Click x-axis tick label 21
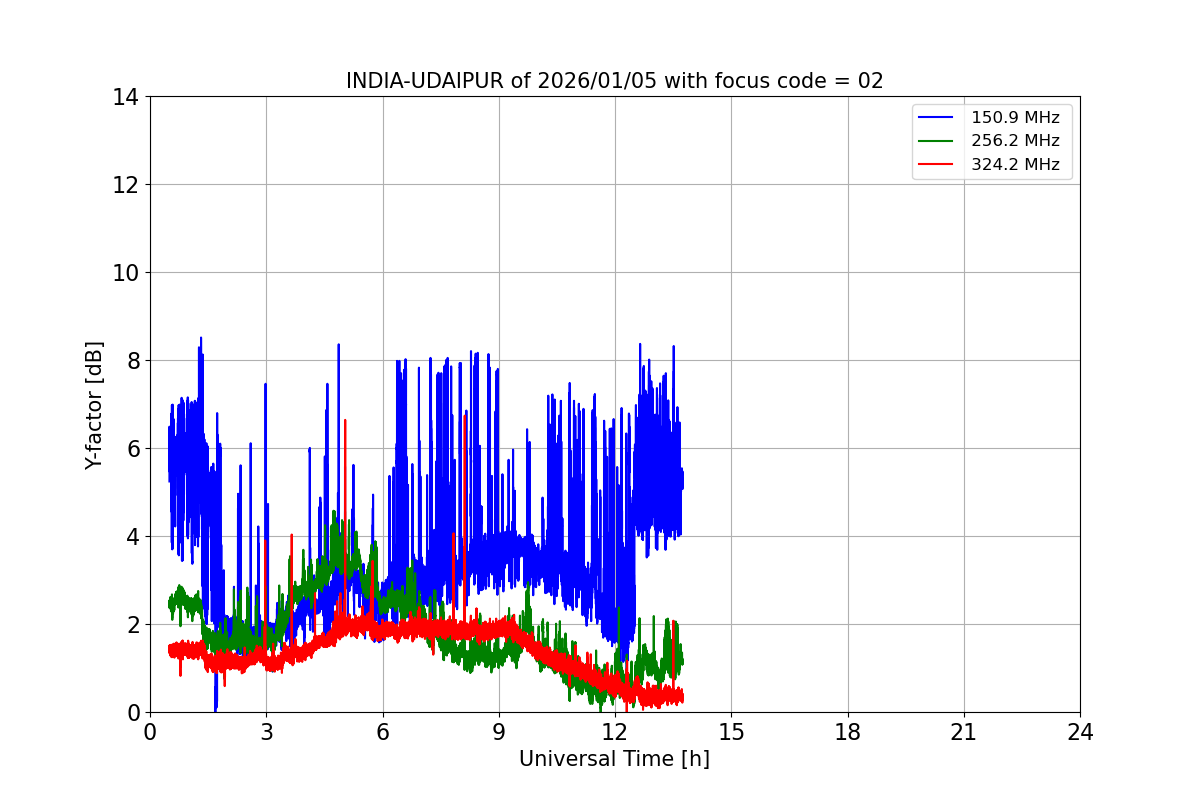1200x800 pixels. pyautogui.click(x=964, y=732)
